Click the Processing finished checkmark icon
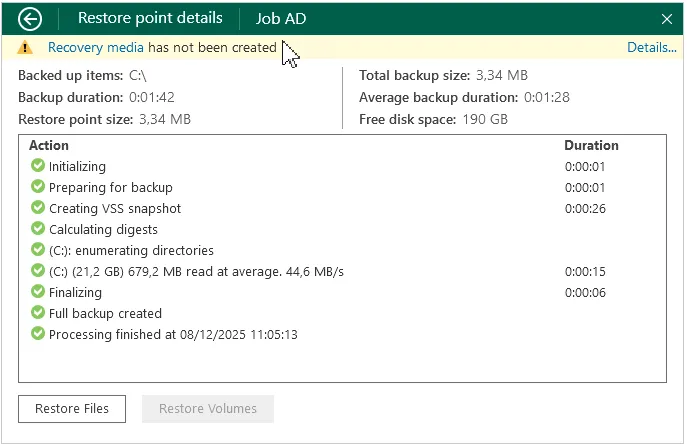 coord(38,334)
